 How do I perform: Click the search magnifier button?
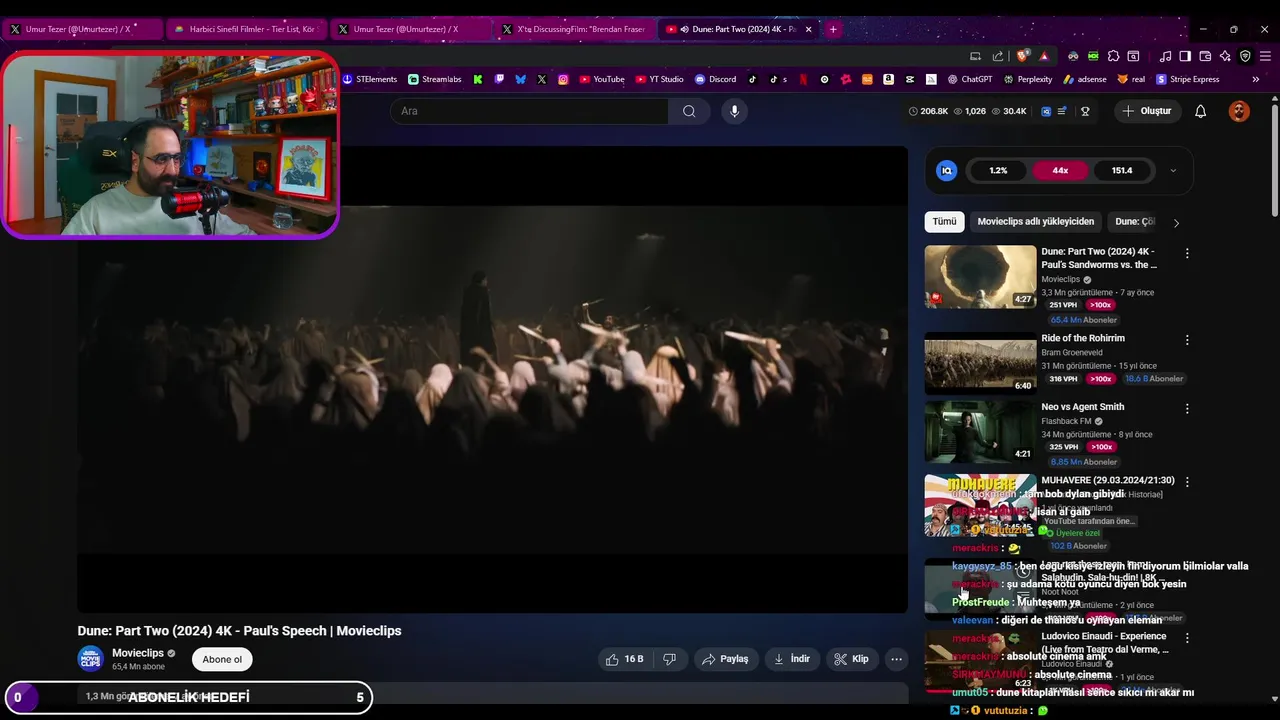[x=689, y=111]
